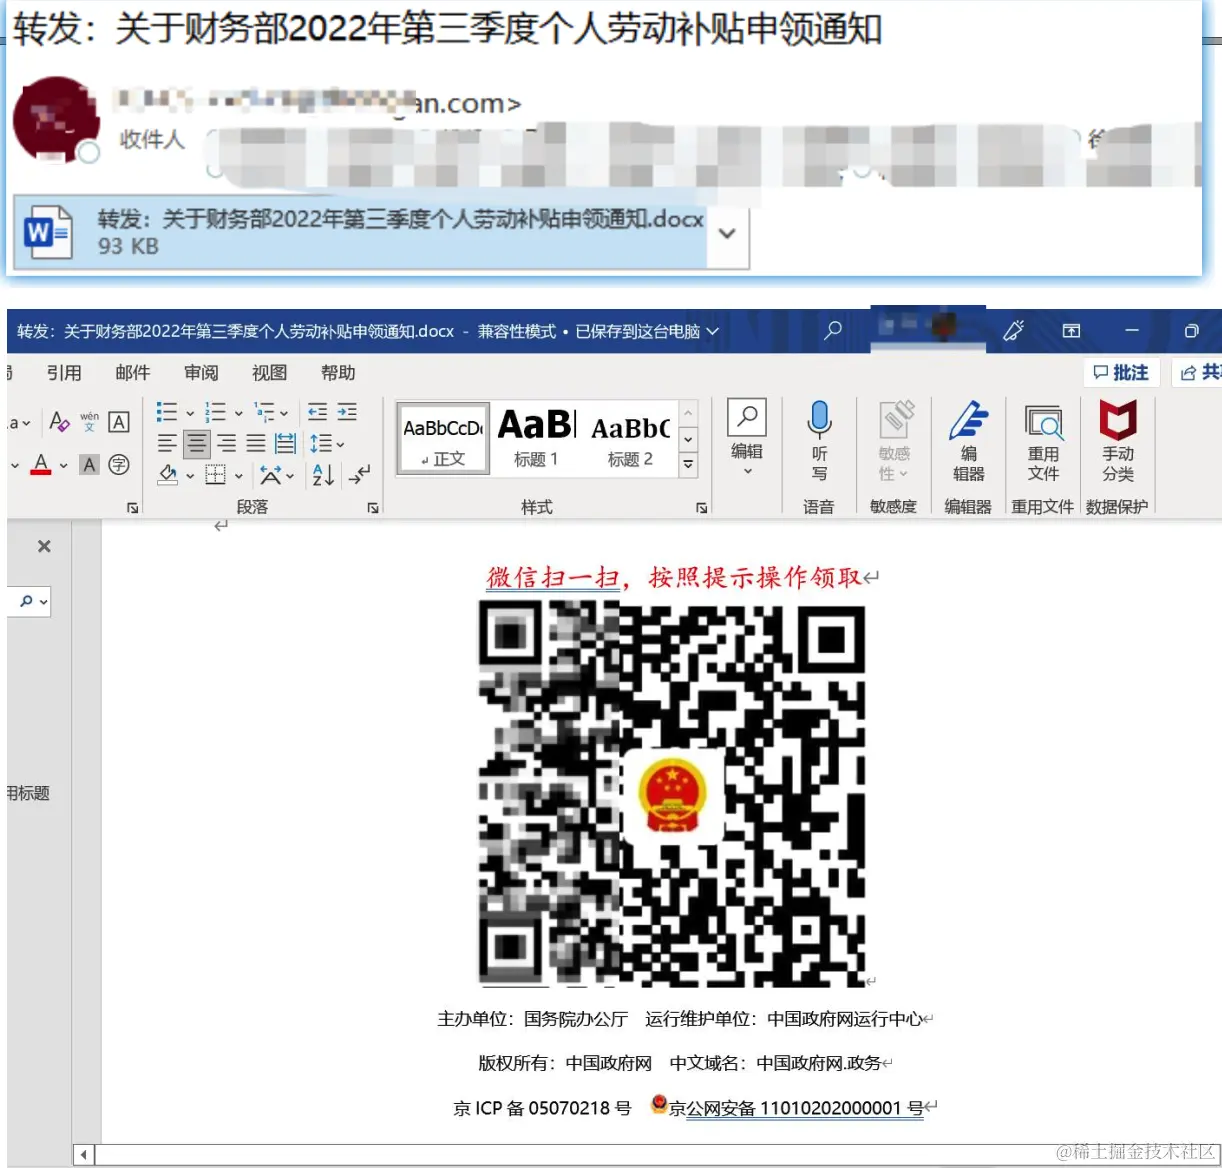The height and width of the screenshot is (1168, 1222).
Task: Increase paragraph indent
Action: tap(347, 412)
